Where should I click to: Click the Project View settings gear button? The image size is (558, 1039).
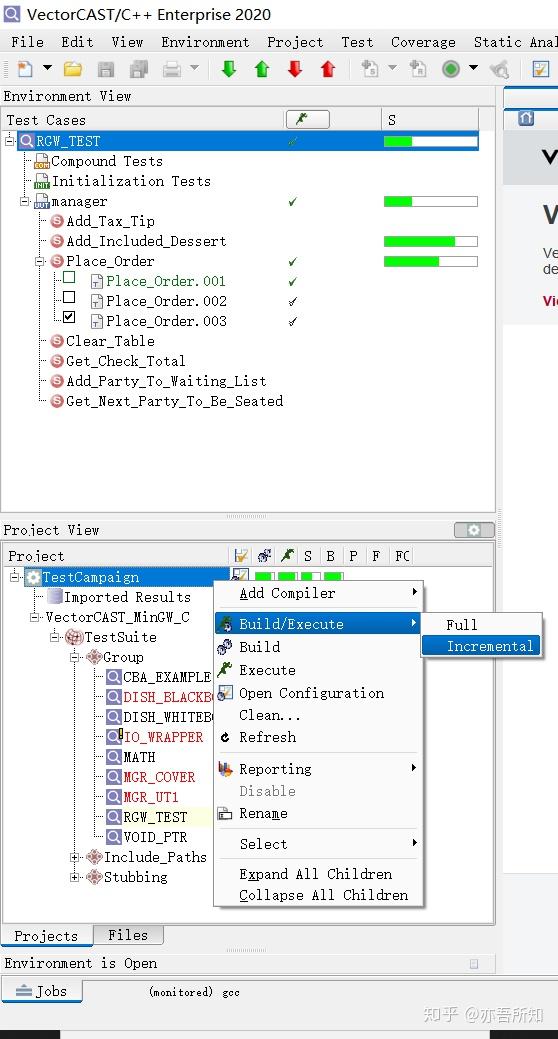(474, 530)
